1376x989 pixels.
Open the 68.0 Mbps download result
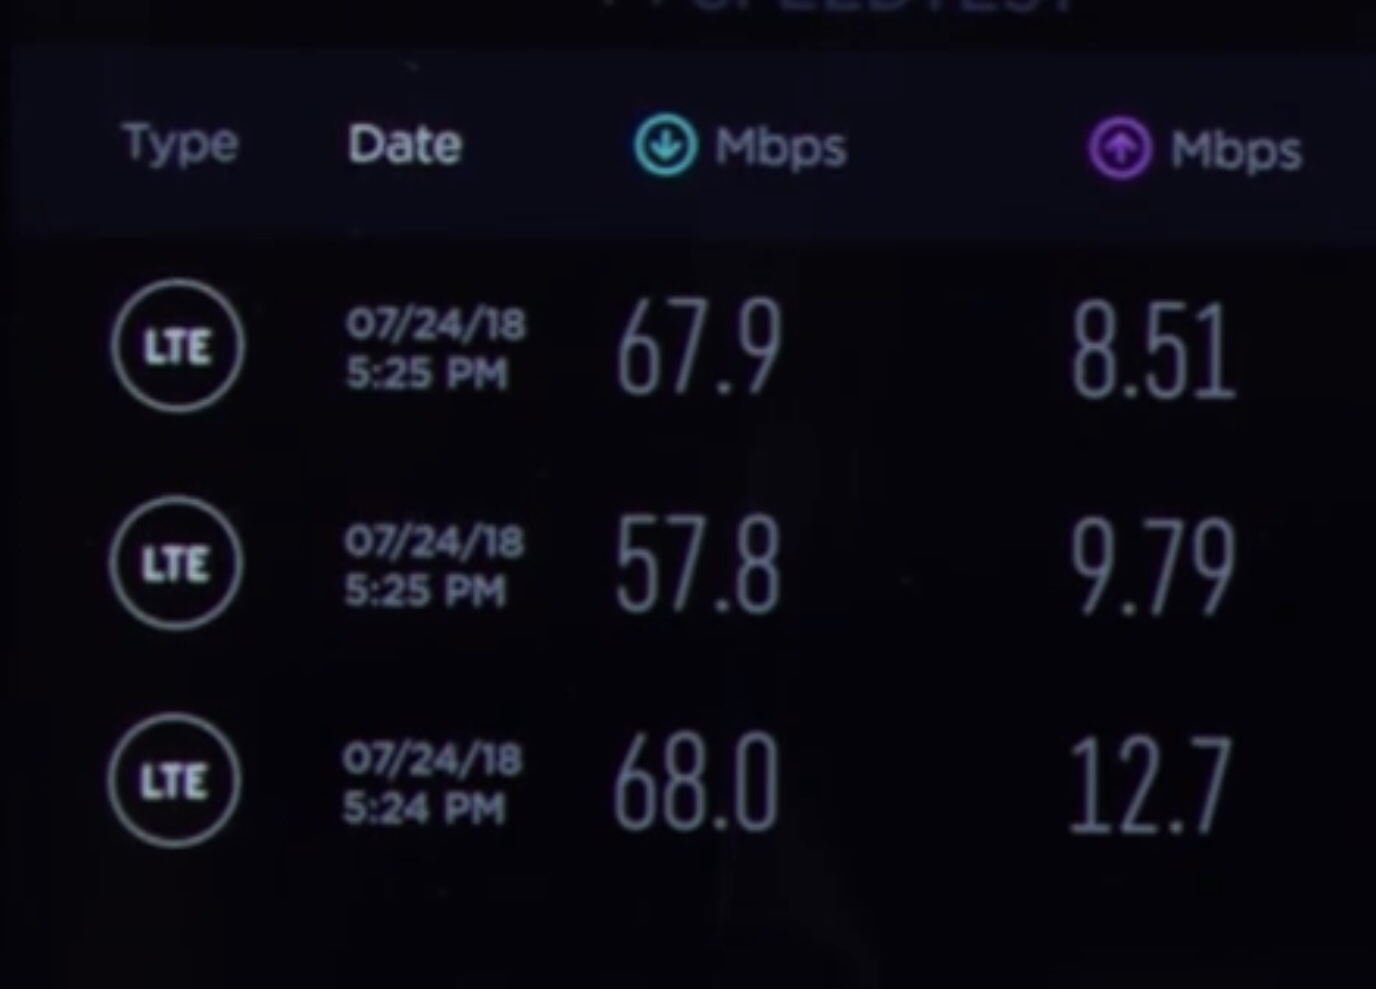pos(695,783)
